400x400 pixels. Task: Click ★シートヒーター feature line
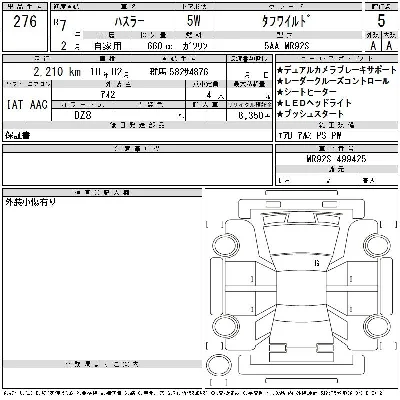[x=307, y=92]
